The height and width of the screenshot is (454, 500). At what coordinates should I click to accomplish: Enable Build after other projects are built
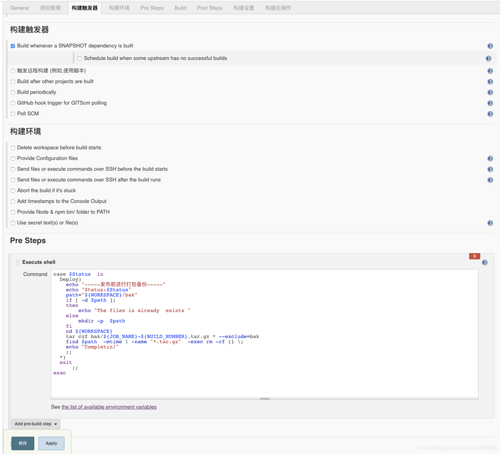point(13,82)
